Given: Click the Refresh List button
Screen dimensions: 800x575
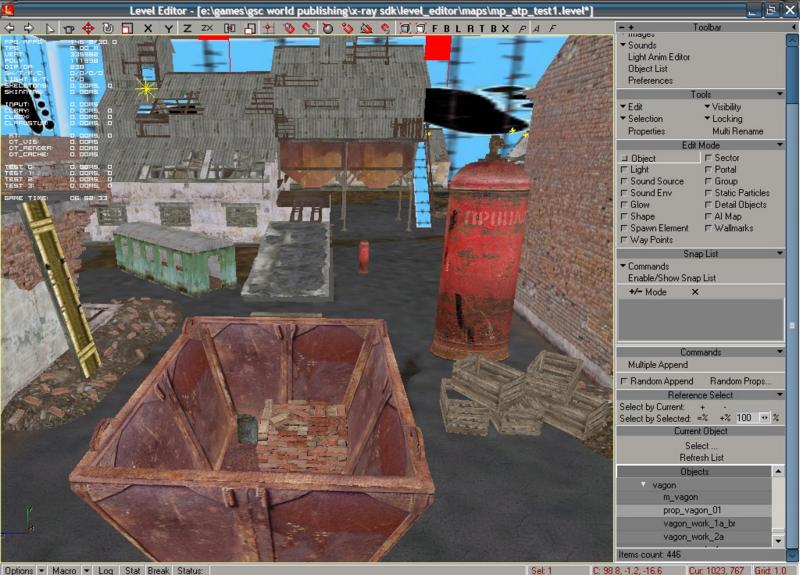Looking at the screenshot, I should click(x=701, y=458).
